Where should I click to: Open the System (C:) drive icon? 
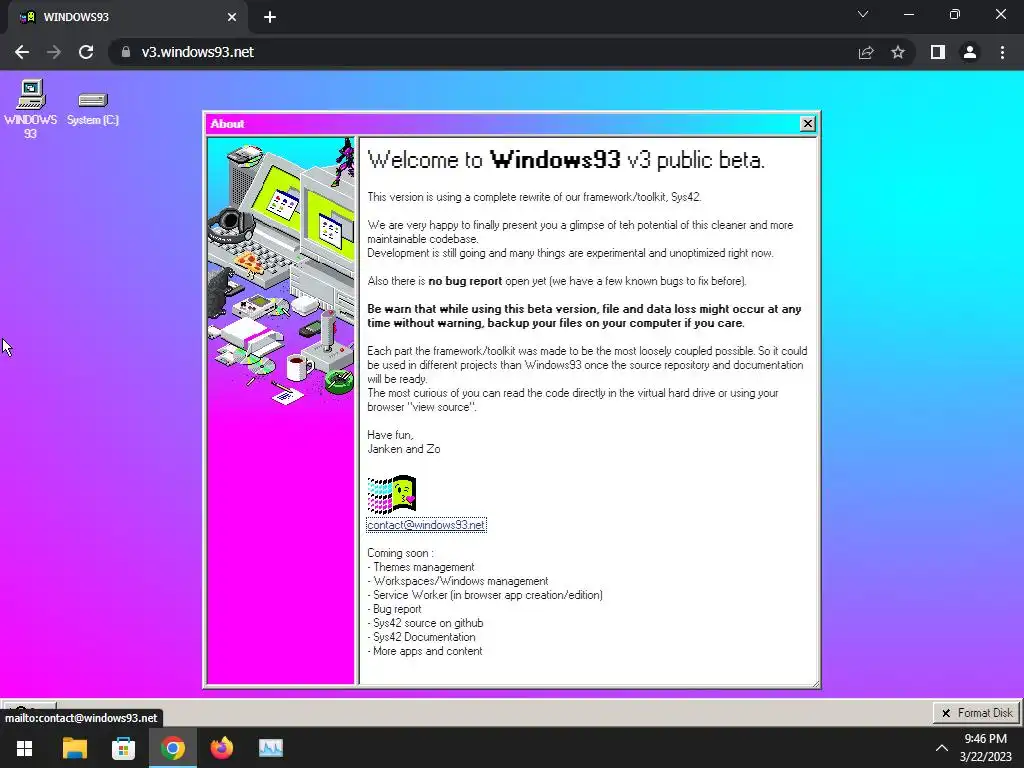click(x=93, y=108)
